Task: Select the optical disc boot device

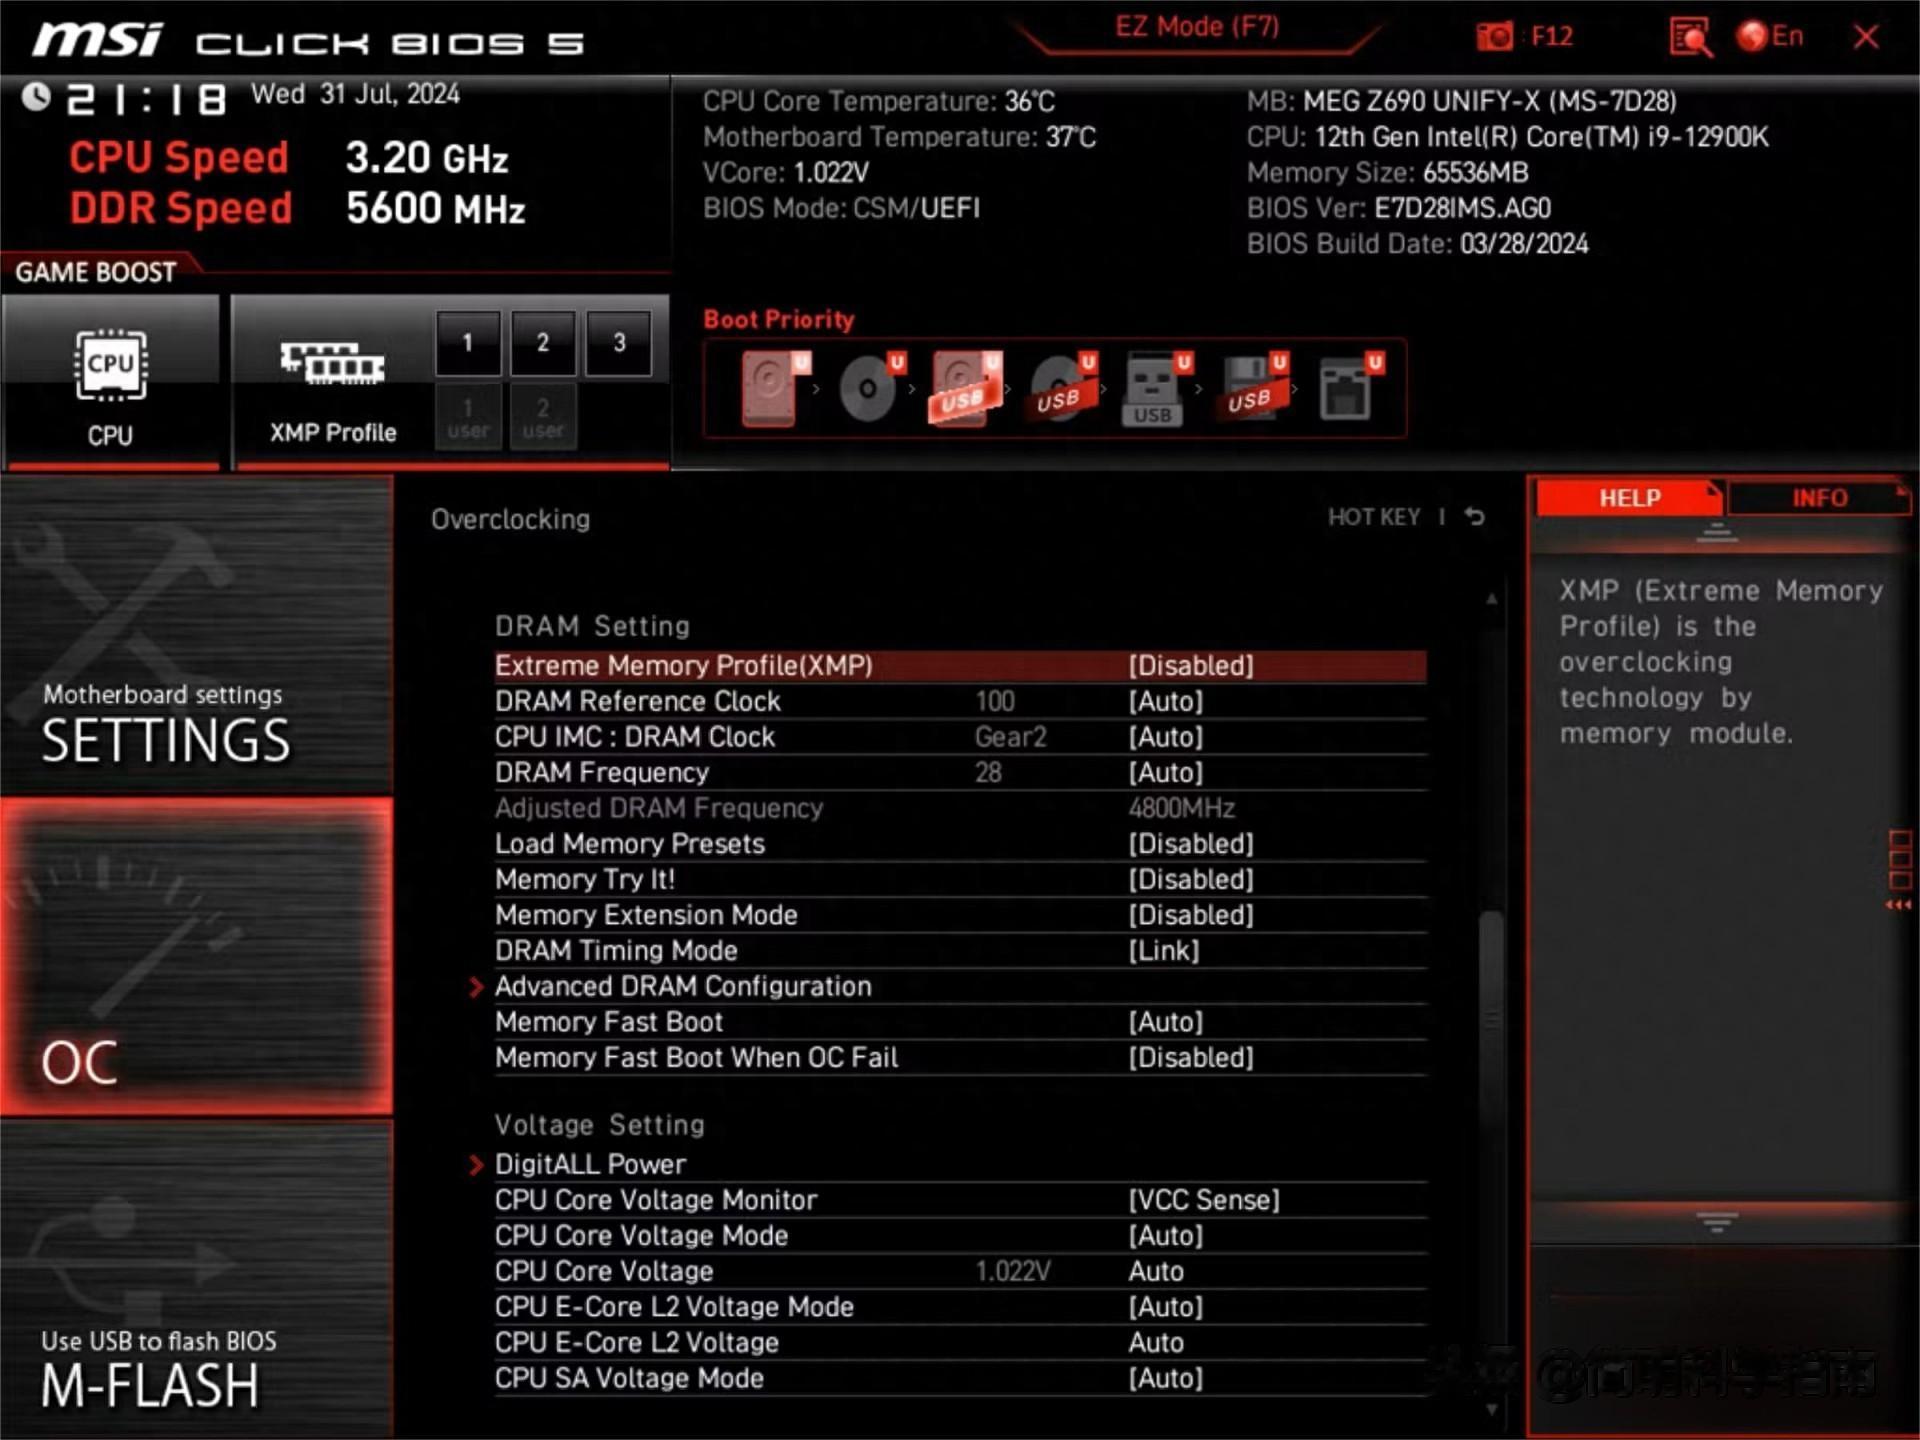Action: click(871, 388)
